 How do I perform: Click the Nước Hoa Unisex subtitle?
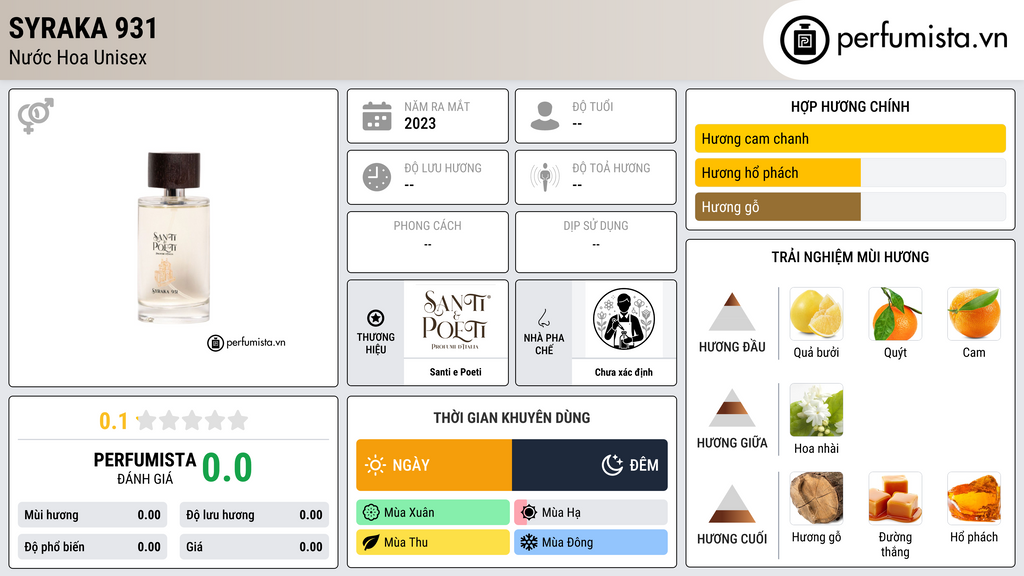click(x=78, y=57)
